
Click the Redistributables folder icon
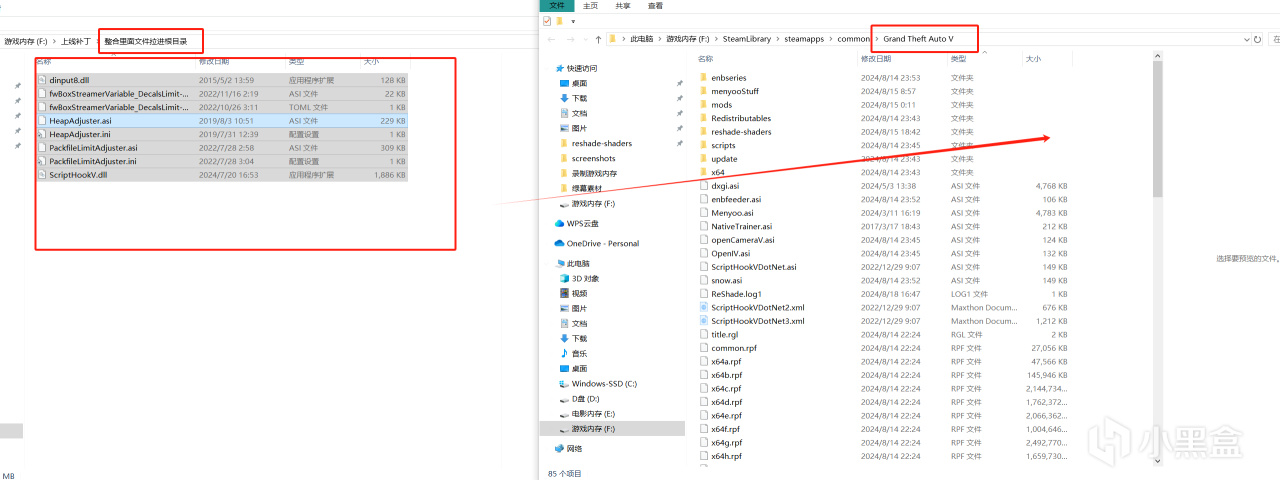point(703,118)
